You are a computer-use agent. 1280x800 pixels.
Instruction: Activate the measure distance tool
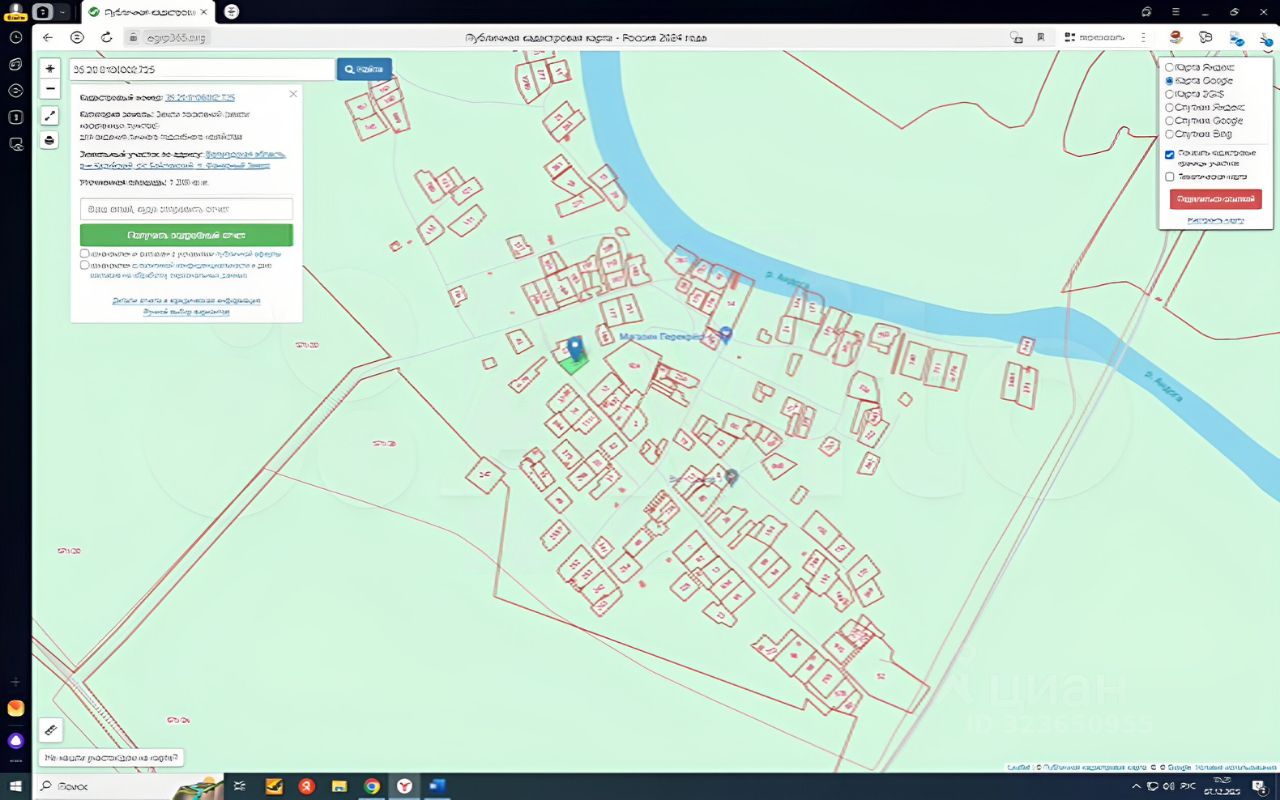point(50,116)
